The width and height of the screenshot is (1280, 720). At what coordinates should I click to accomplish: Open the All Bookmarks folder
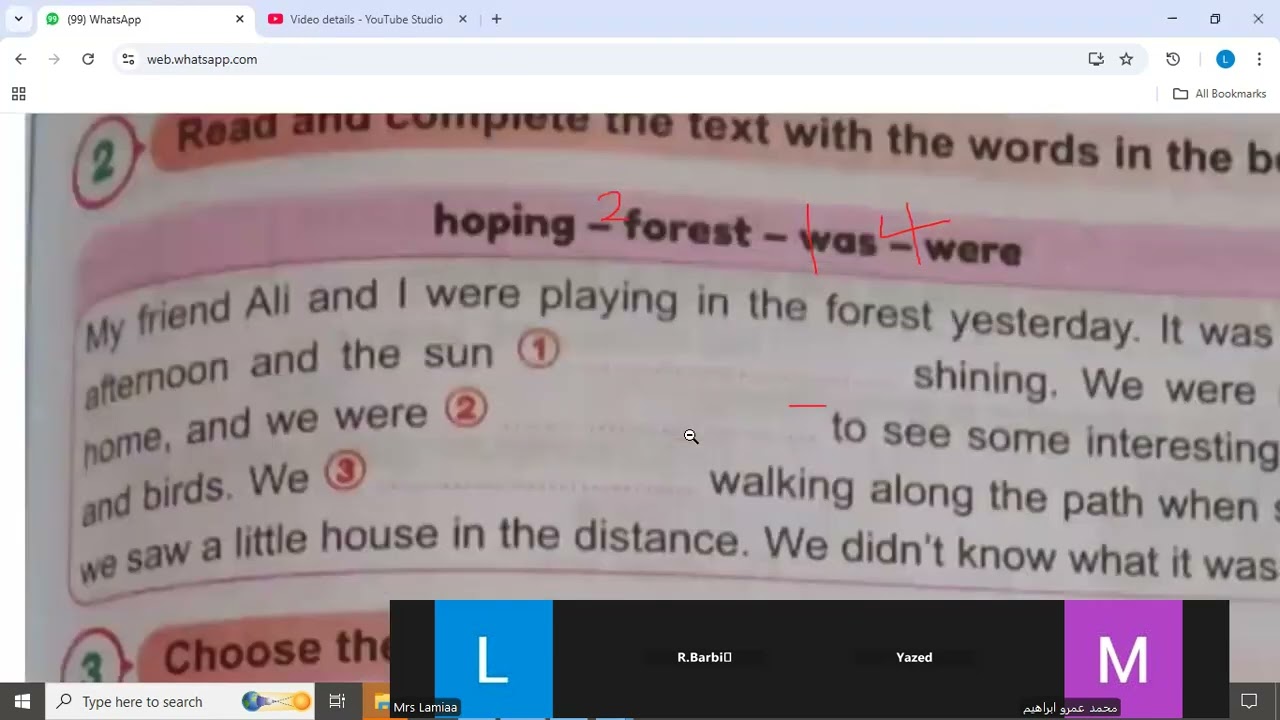pos(1220,94)
